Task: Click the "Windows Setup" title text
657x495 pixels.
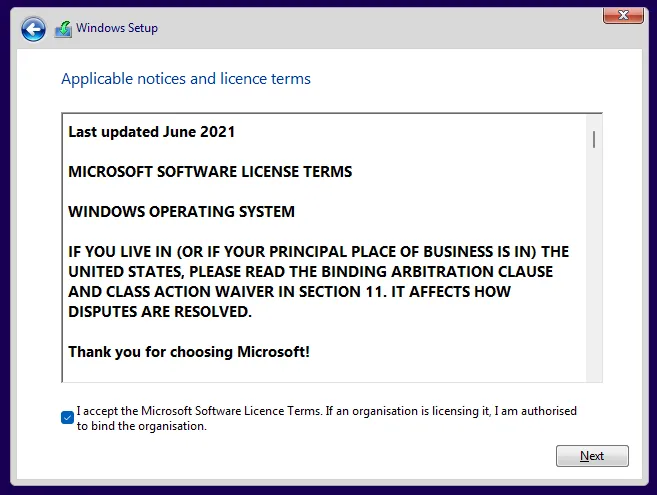Action: [x=117, y=29]
